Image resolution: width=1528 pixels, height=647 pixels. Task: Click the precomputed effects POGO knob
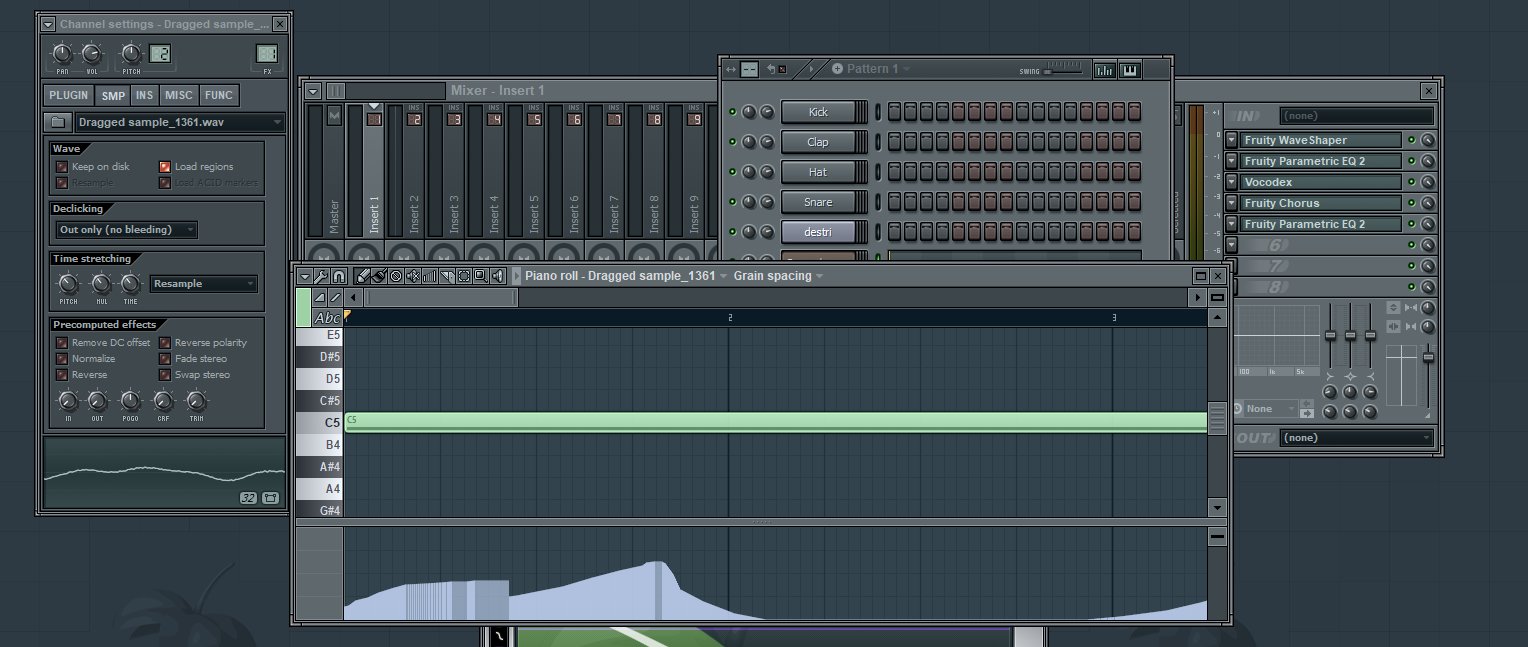tap(130, 401)
